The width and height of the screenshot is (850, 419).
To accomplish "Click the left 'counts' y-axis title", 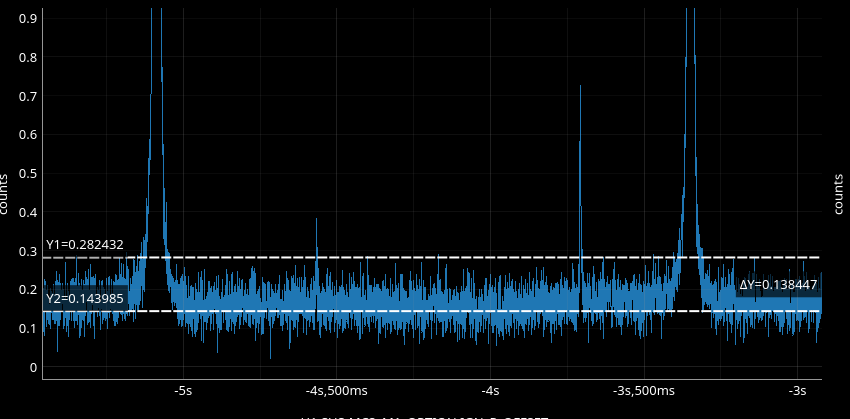I will [5, 194].
